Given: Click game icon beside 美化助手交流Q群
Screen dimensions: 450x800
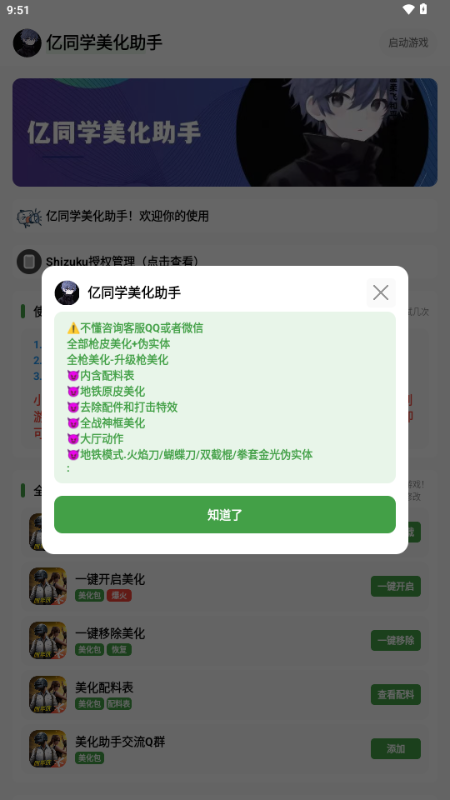Looking at the screenshot, I should pos(48,748).
